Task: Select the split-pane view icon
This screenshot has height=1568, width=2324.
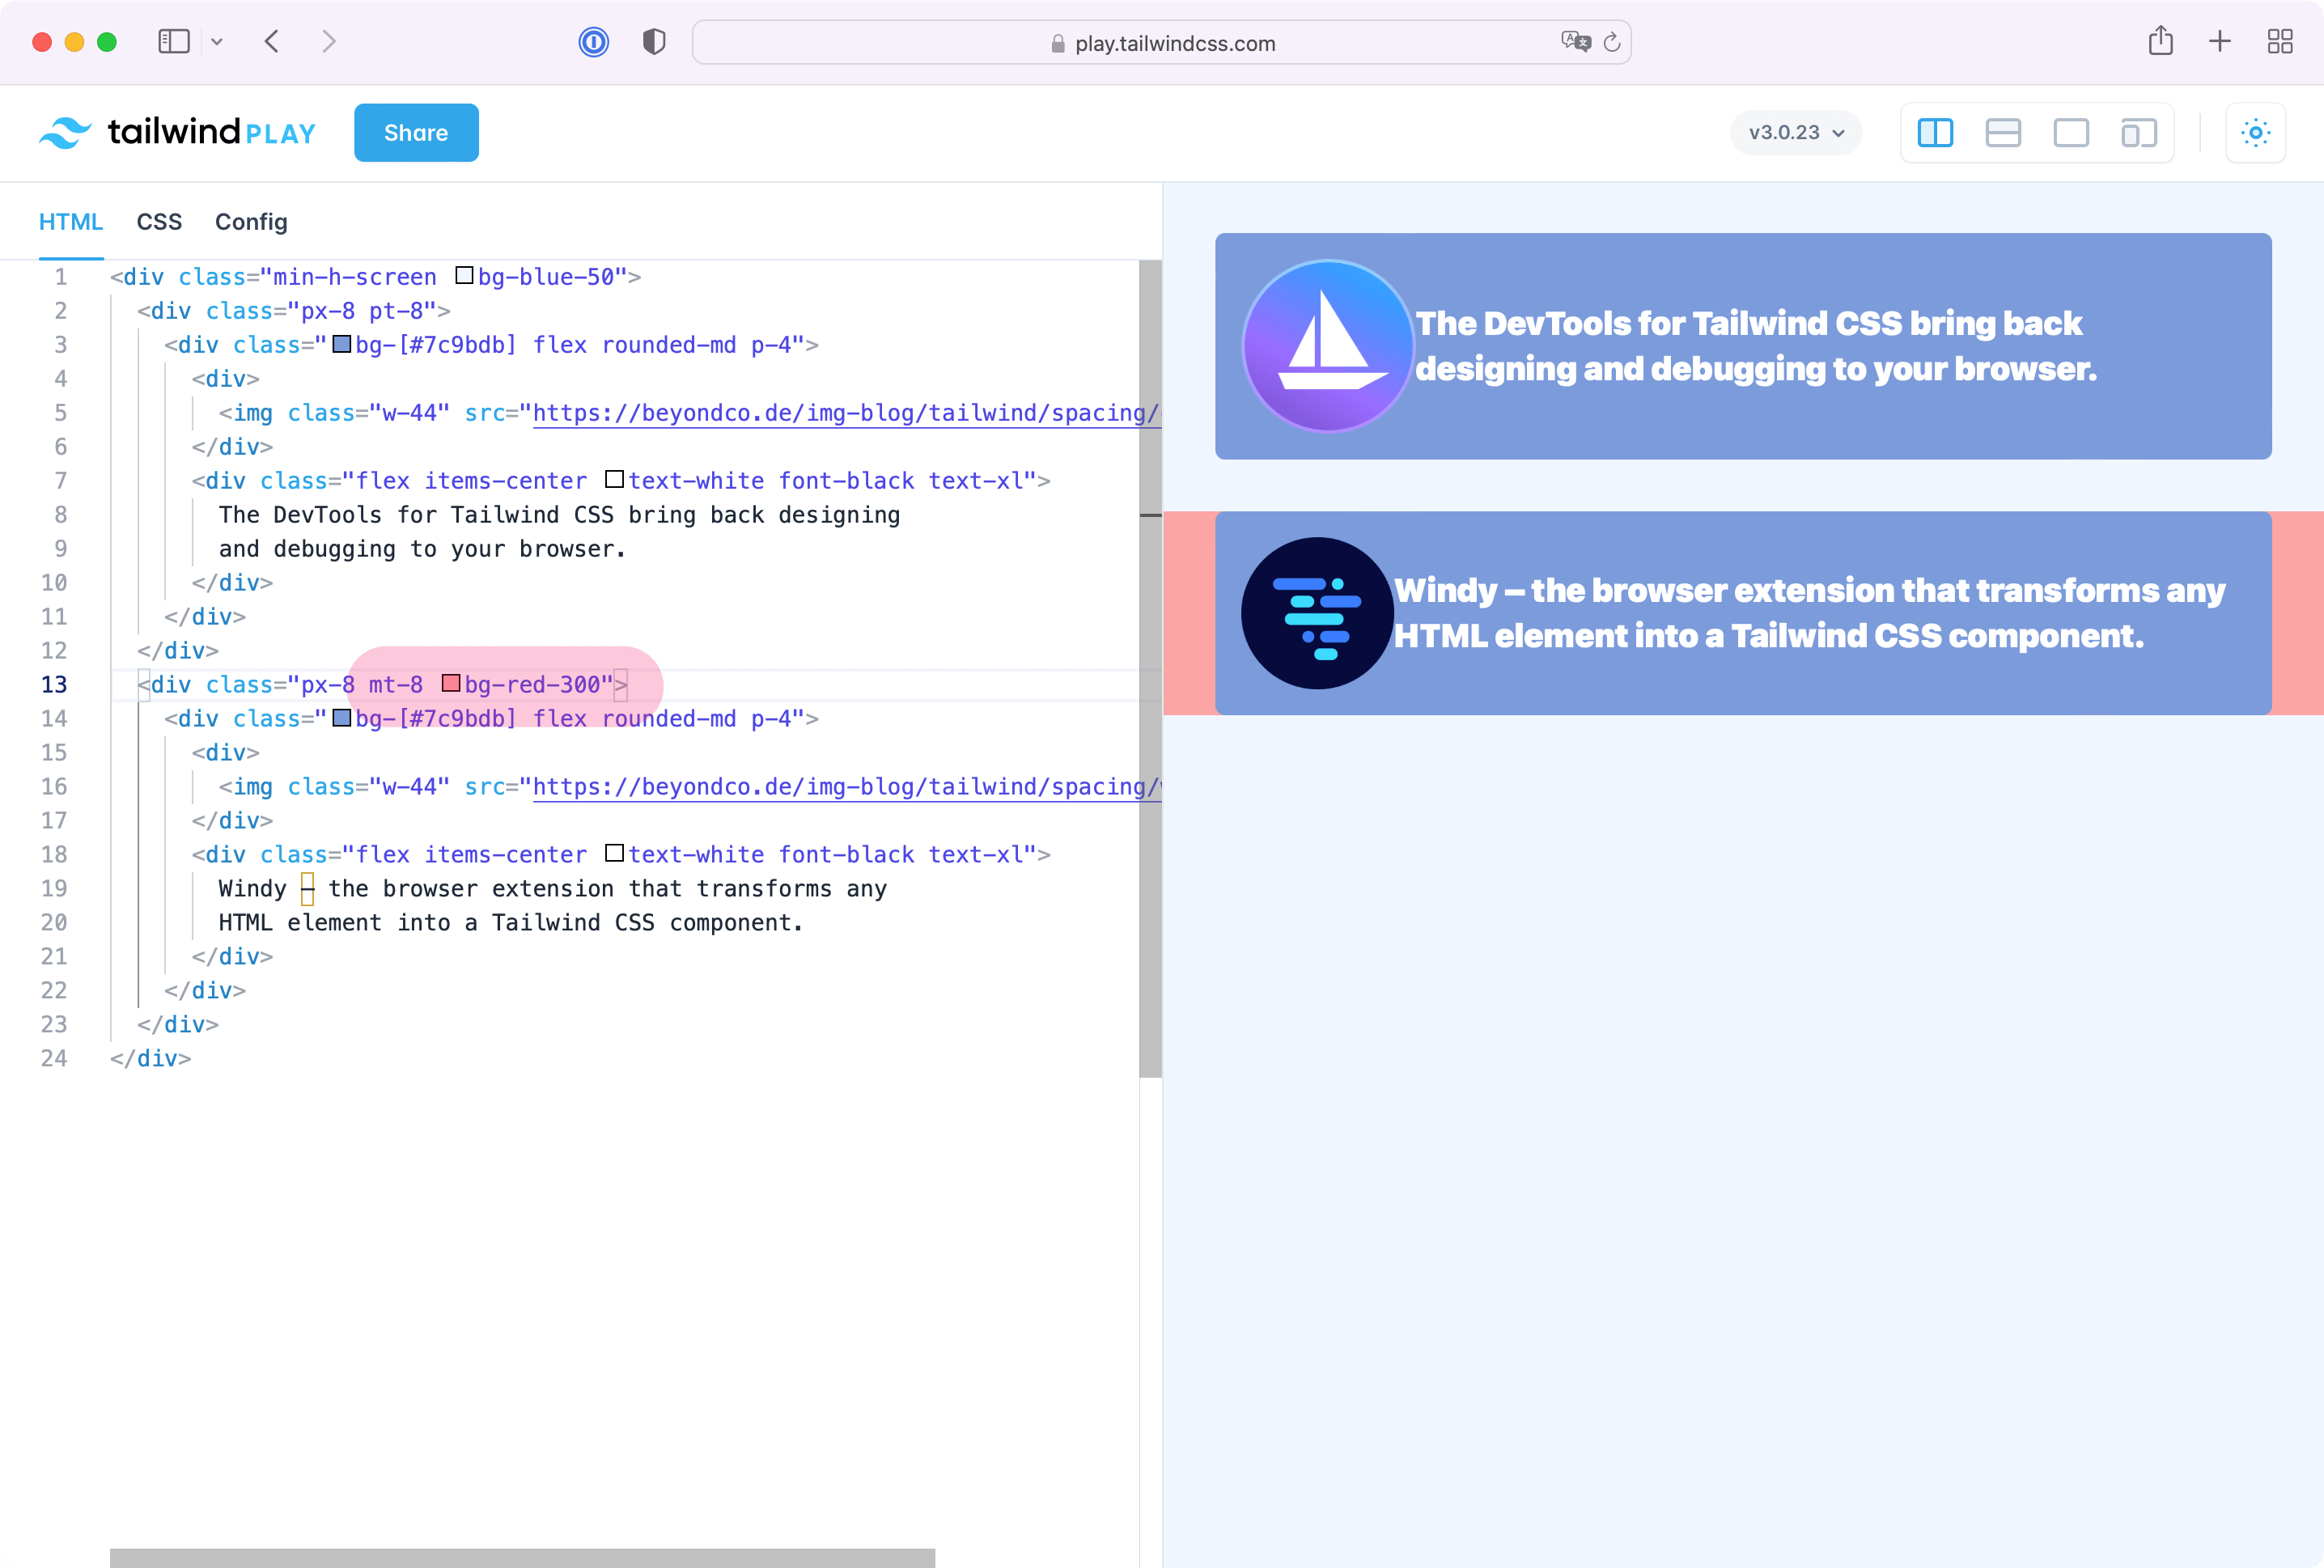Action: 1934,133
